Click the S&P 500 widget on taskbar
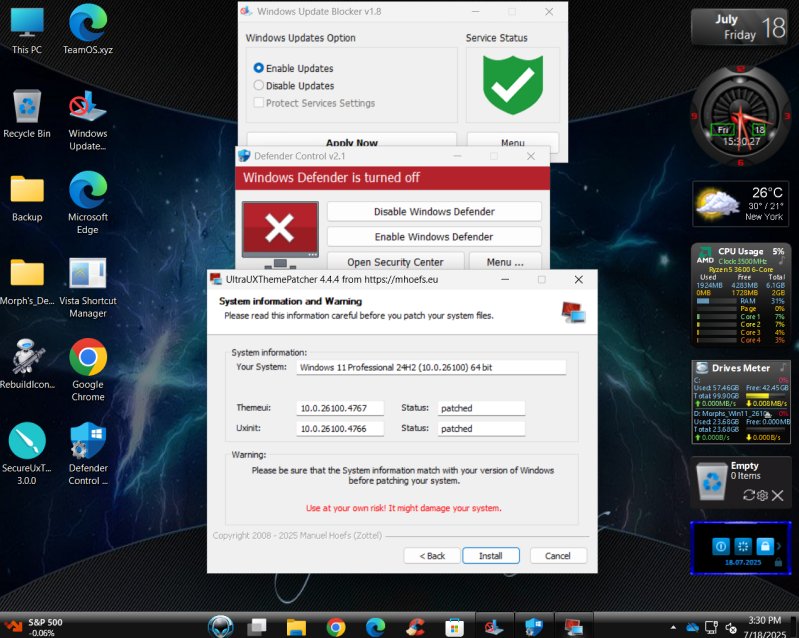The height and width of the screenshot is (638, 799). click(33, 627)
